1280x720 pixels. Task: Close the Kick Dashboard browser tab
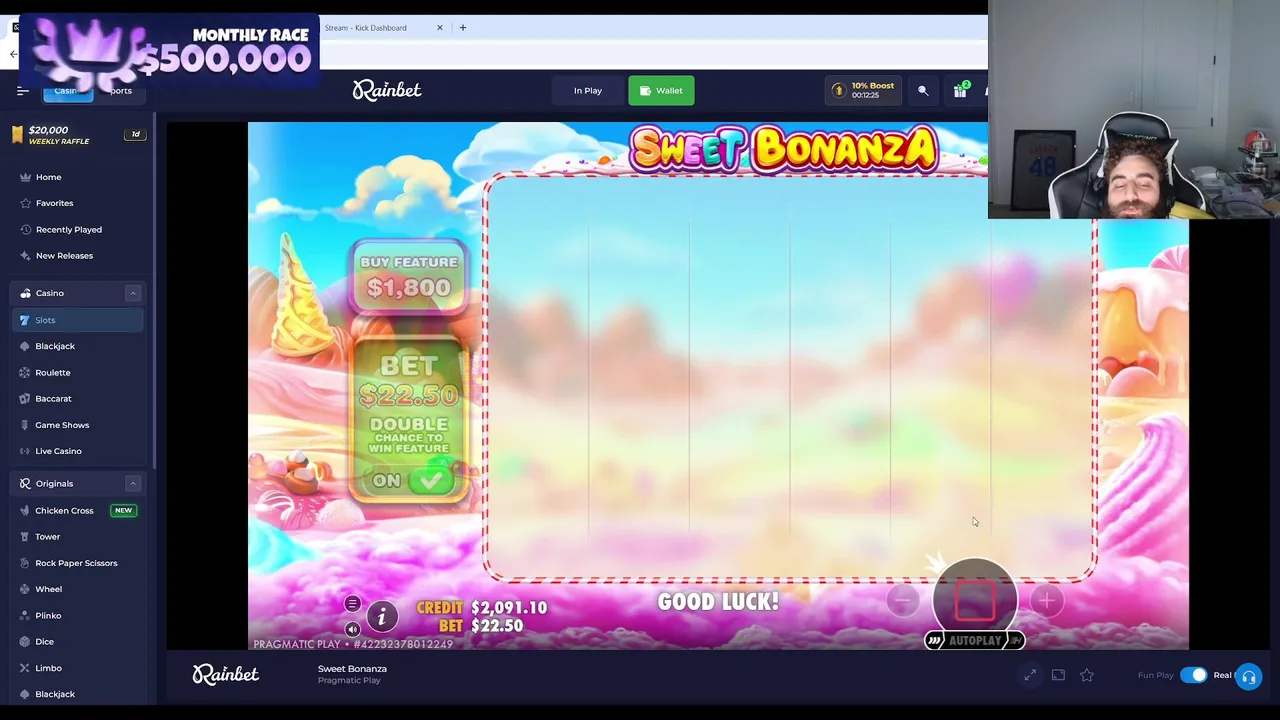[439, 27]
